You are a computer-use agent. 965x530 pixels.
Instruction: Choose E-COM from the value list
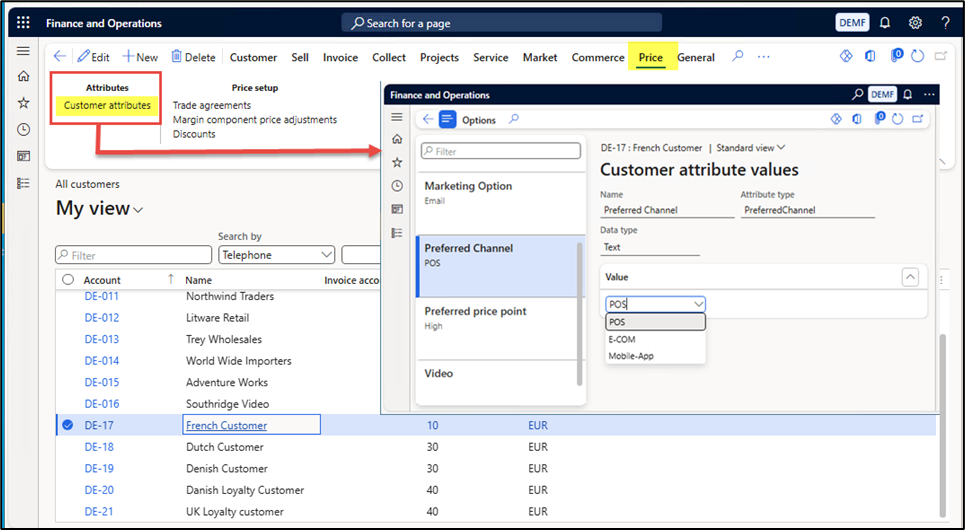(x=655, y=339)
